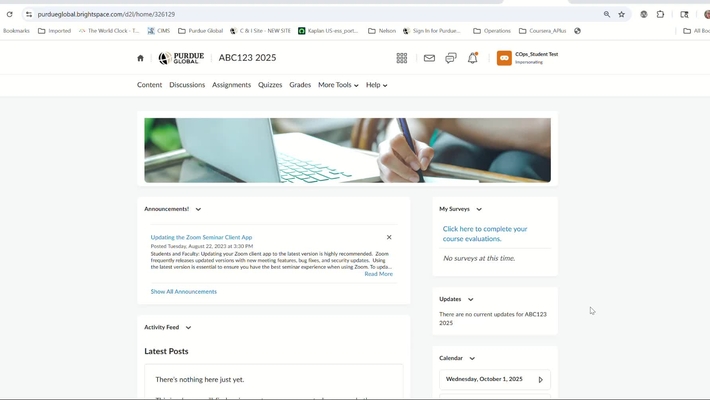Click the Purdue Global logo
Viewport: 710px width, 400px height.
tap(181, 58)
